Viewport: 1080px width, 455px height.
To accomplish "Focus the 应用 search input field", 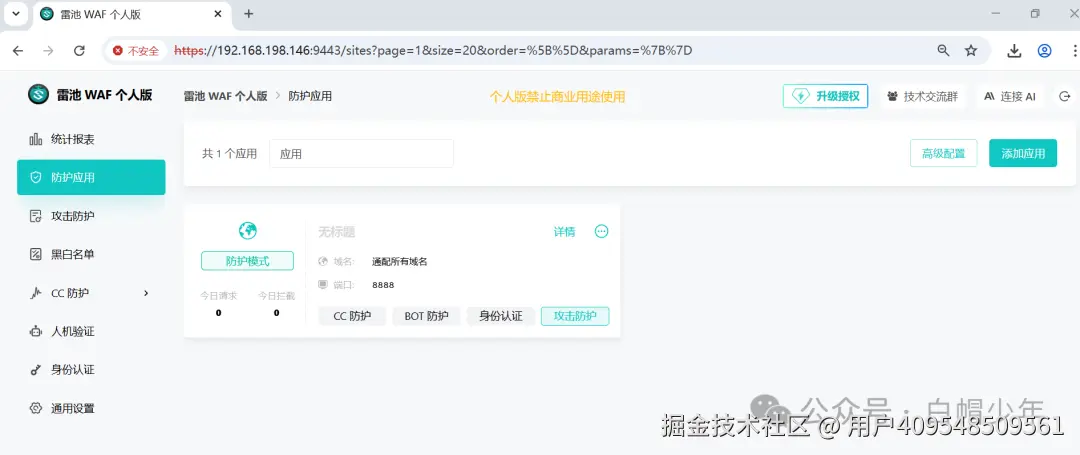I will pyautogui.click(x=361, y=154).
